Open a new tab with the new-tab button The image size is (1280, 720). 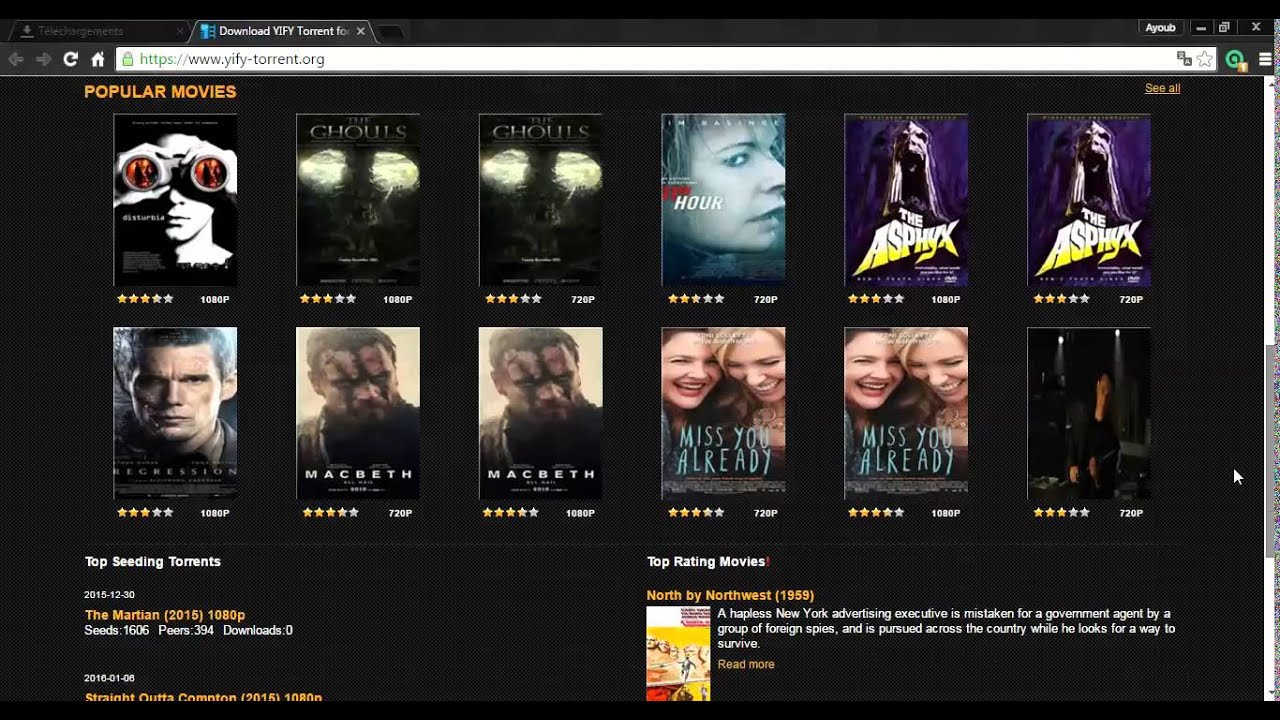391,32
